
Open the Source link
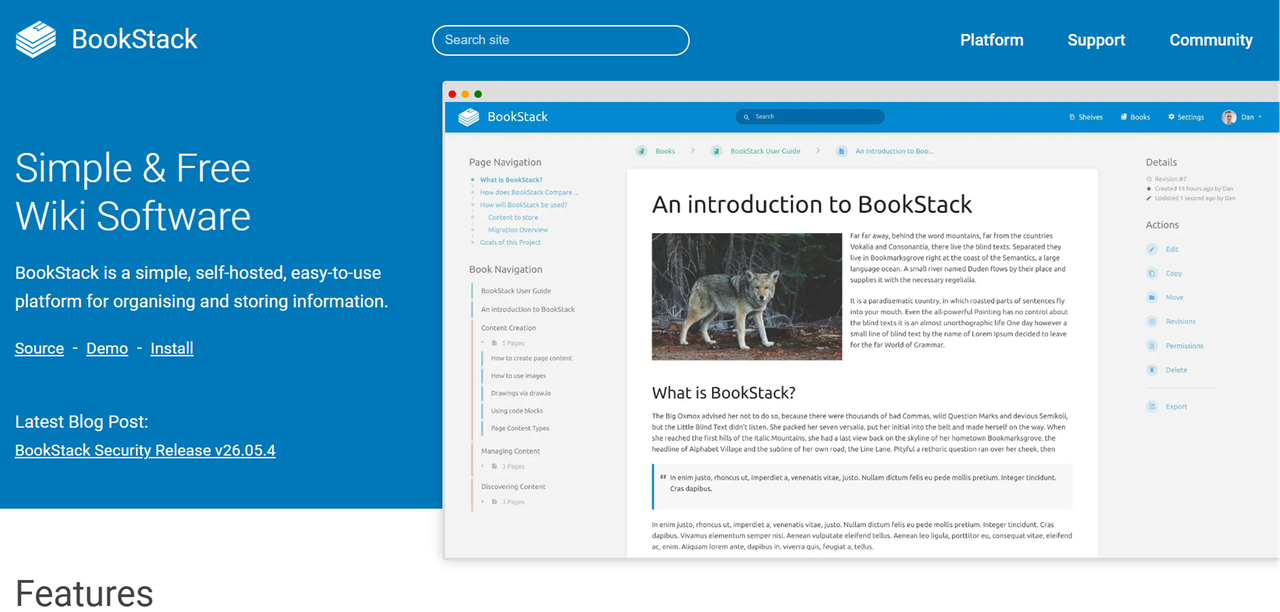(x=39, y=348)
